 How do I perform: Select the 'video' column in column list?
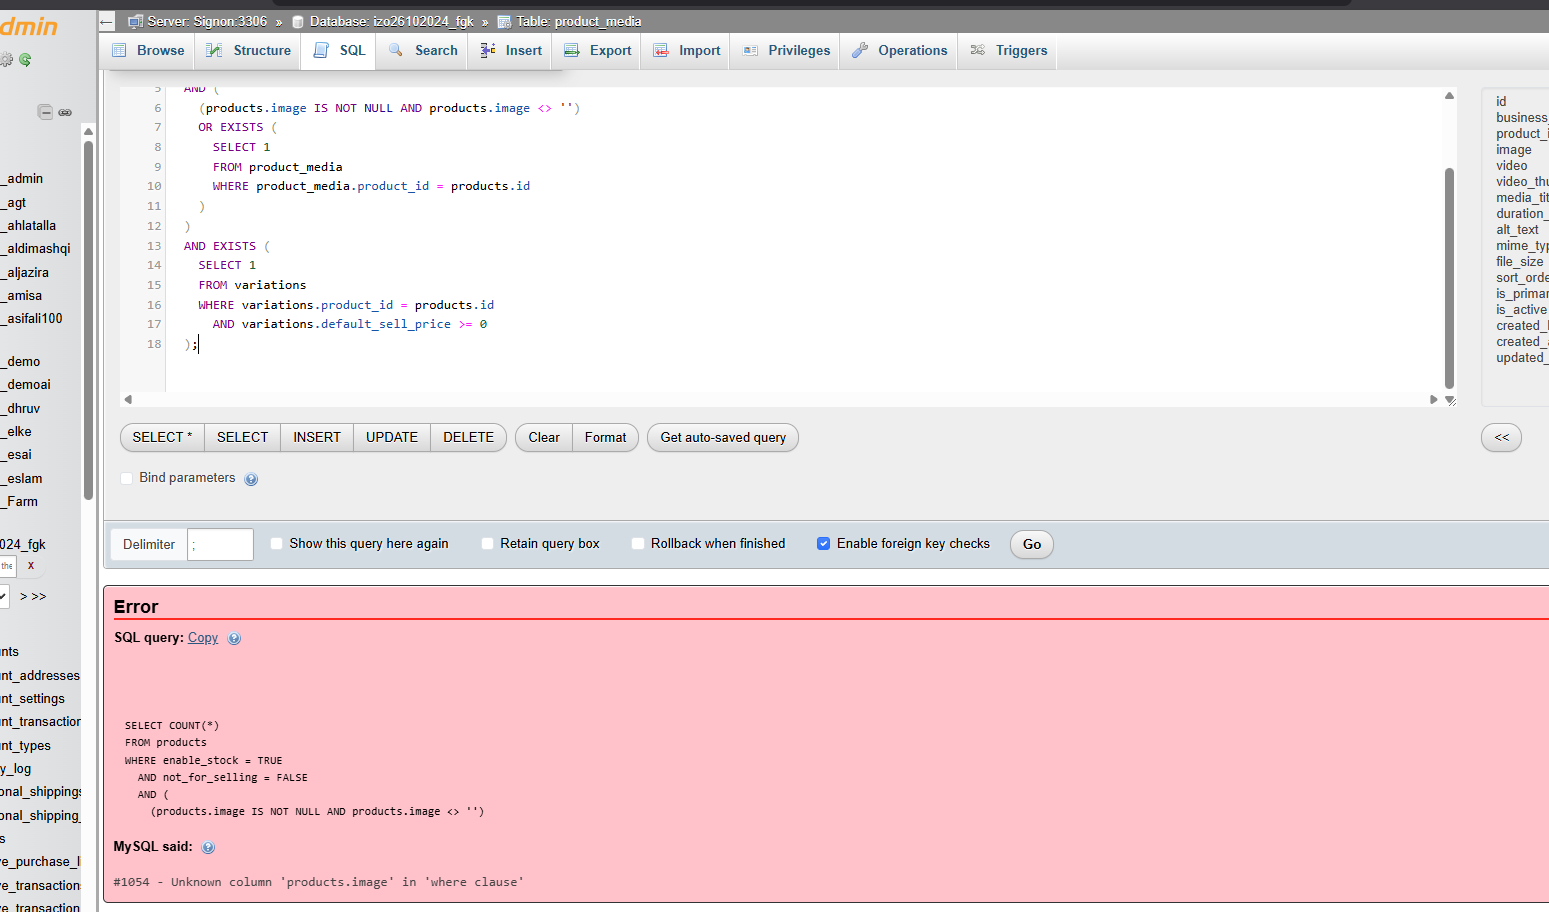tap(1511, 166)
